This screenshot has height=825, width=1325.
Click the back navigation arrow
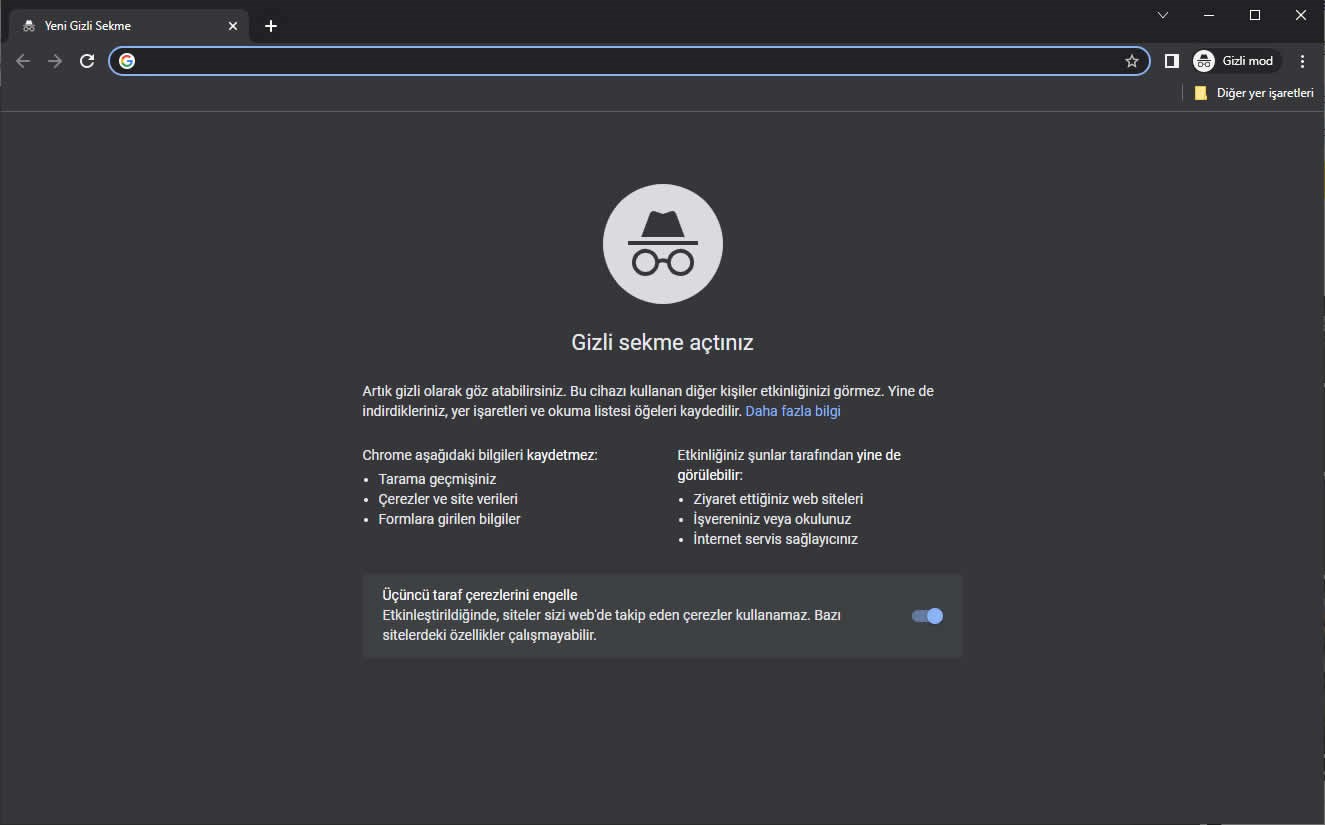[23, 61]
